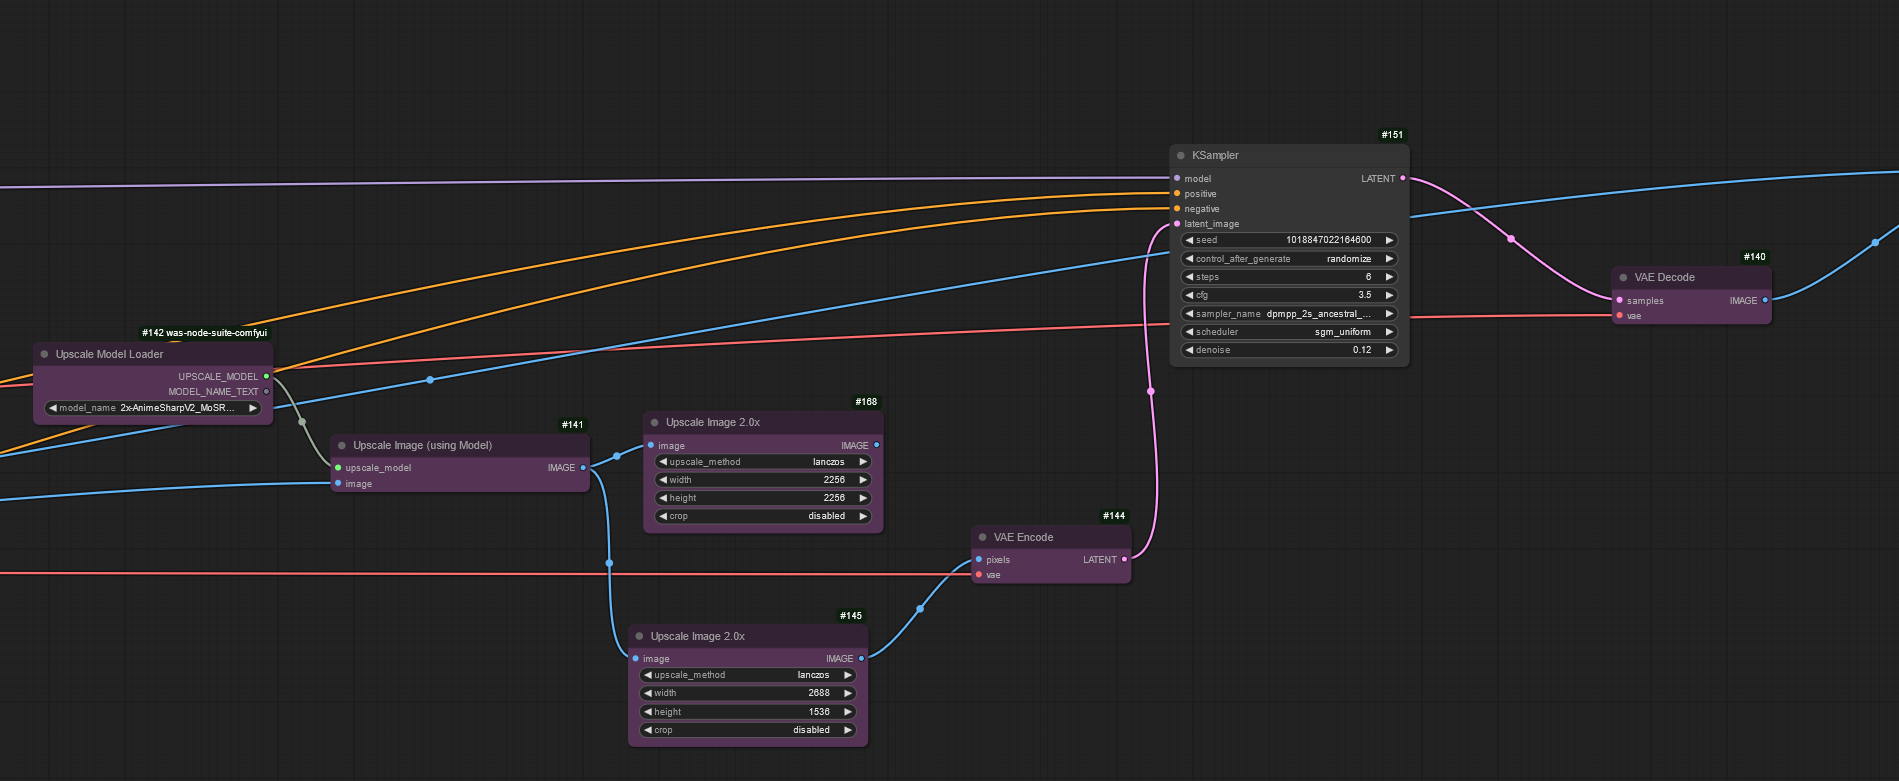Select next model with model_name right arrow
The width and height of the screenshot is (1899, 781).
tap(253, 408)
